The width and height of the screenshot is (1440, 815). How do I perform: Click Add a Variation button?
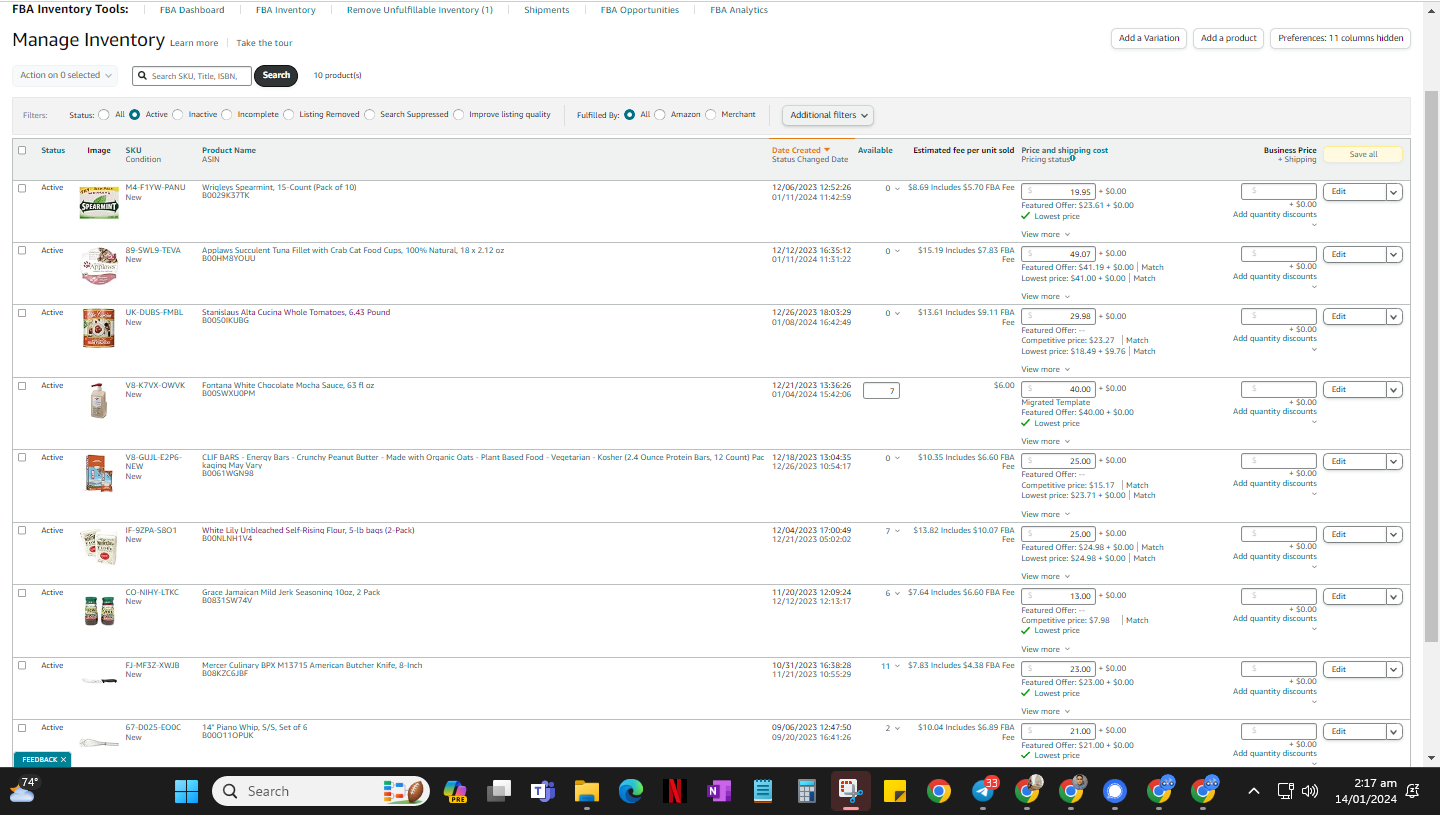[x=1149, y=38]
